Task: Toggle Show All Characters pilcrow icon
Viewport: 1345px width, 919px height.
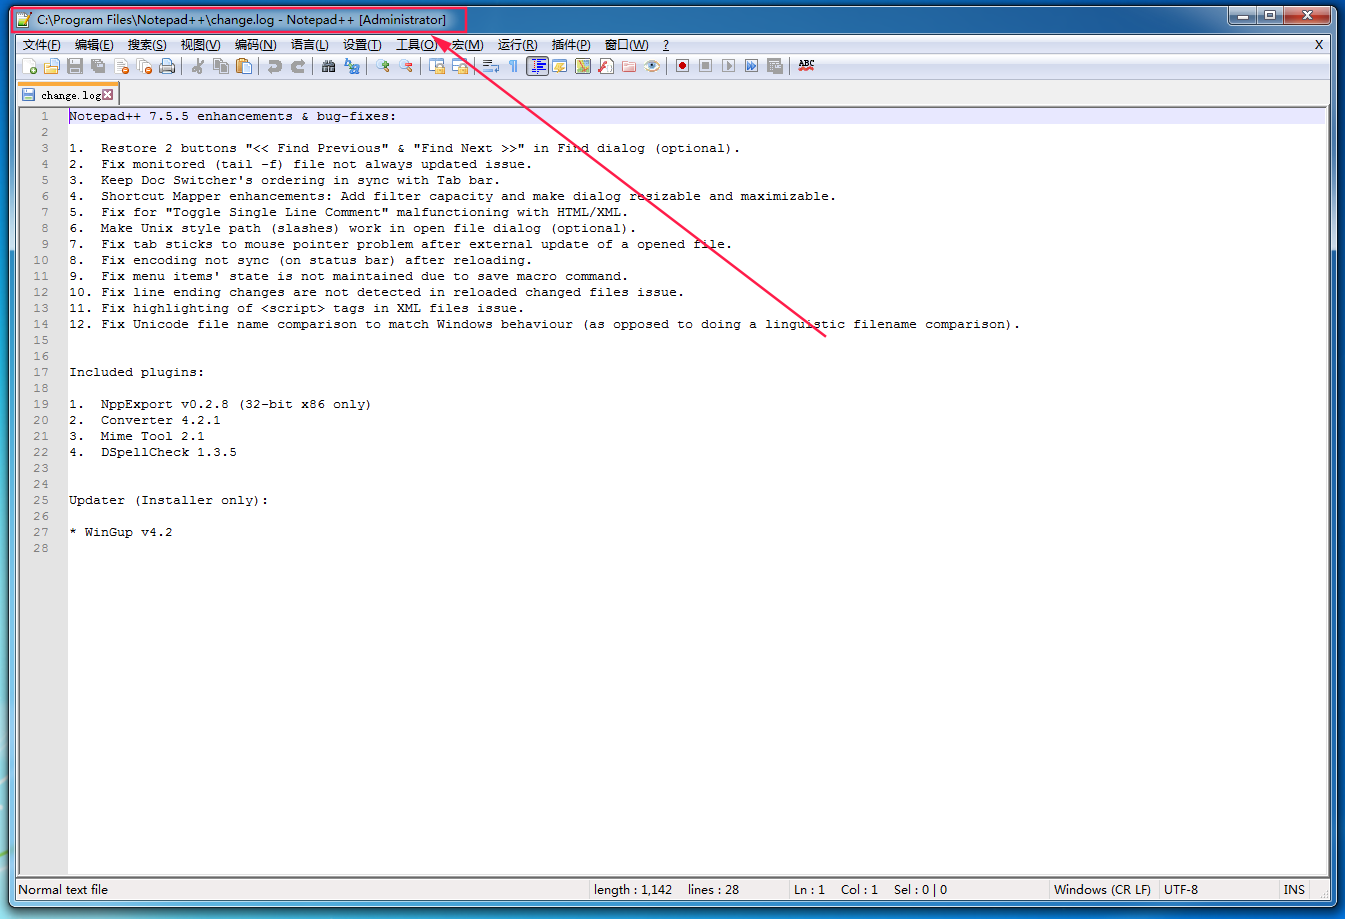Action: point(514,66)
